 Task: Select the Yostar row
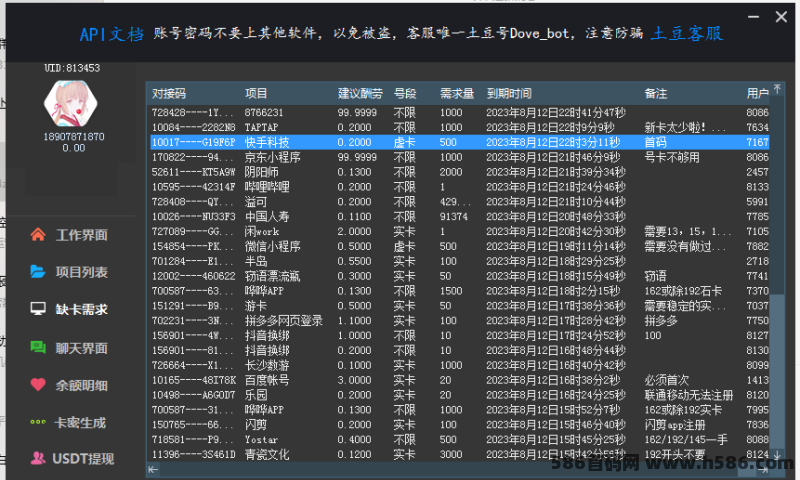tap(460, 439)
